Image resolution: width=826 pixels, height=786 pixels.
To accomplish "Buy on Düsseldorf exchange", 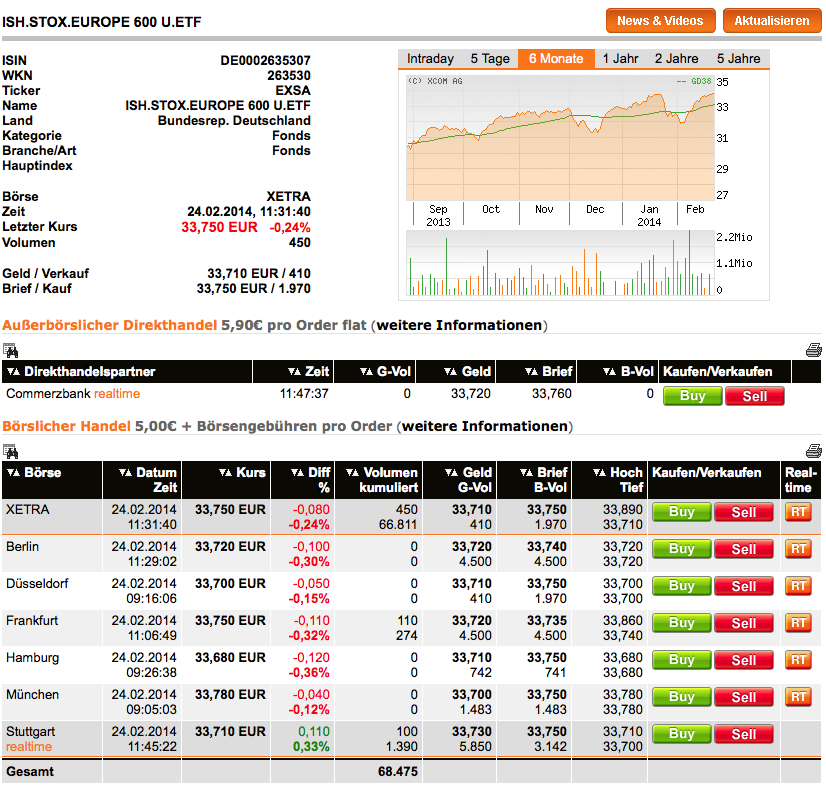I will click(x=682, y=586).
